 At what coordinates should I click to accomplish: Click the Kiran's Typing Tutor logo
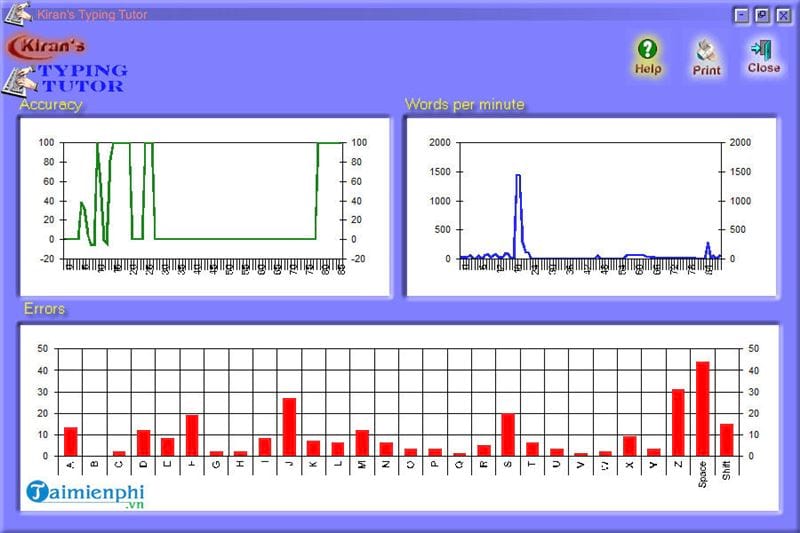65,65
